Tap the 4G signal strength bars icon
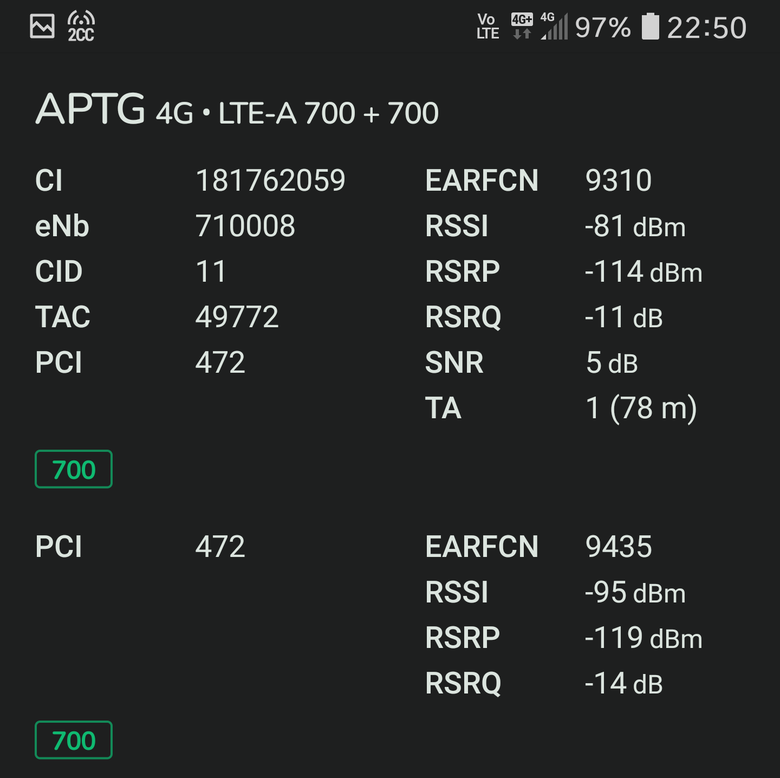Screen dimensions: 780x778 554,26
